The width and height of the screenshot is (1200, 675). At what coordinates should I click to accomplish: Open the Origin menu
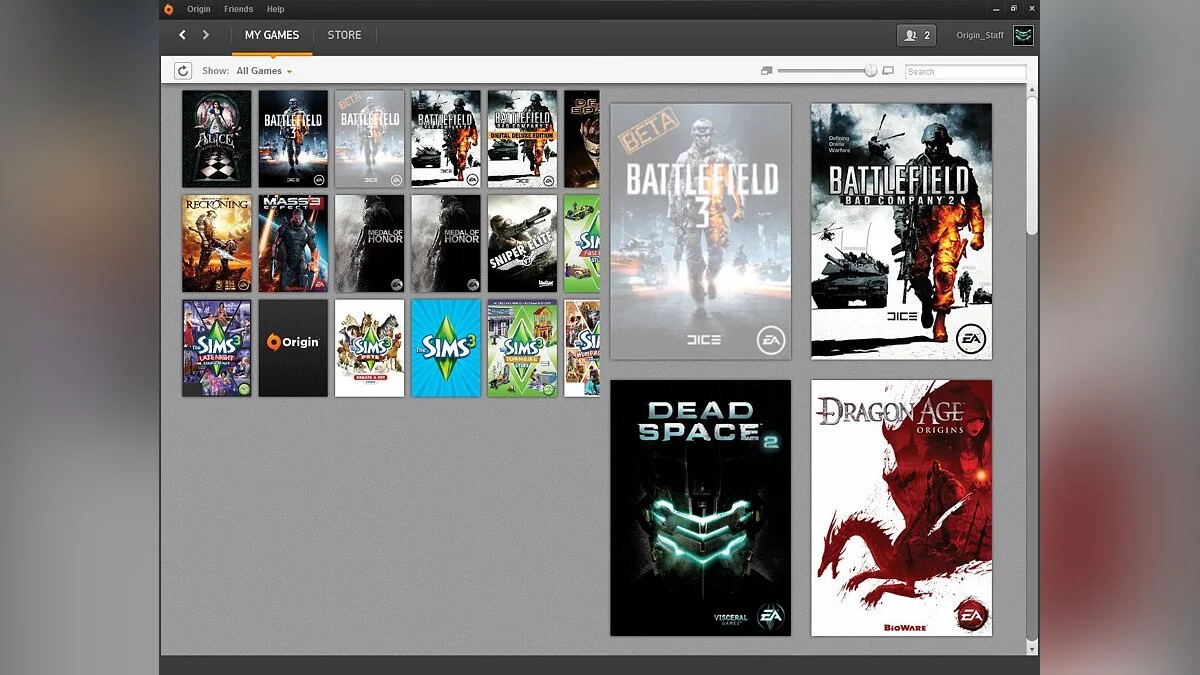coord(199,9)
